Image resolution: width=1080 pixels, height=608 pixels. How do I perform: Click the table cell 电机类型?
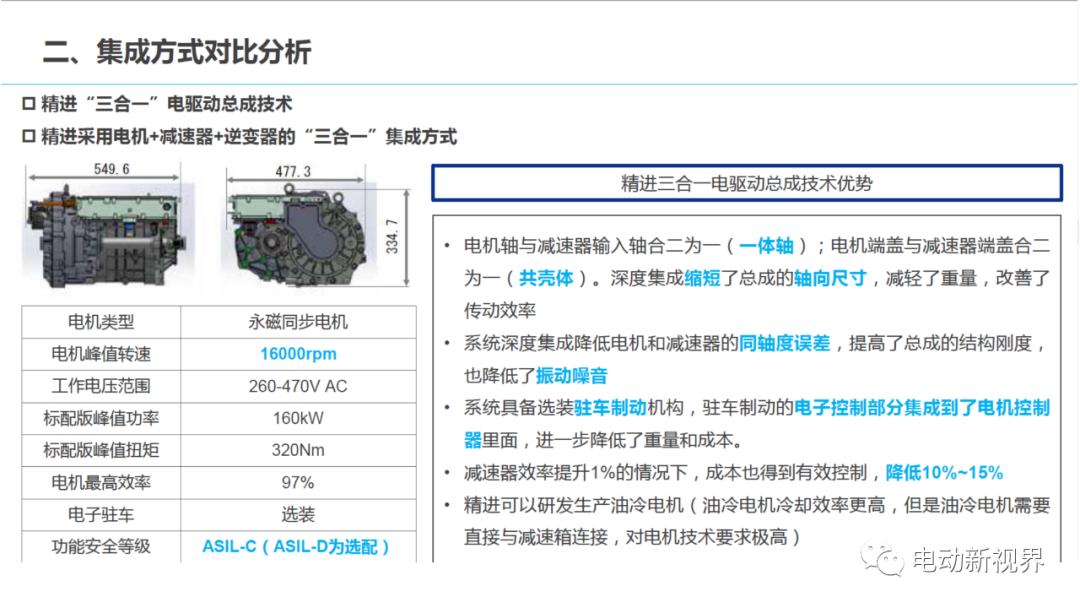(101, 322)
